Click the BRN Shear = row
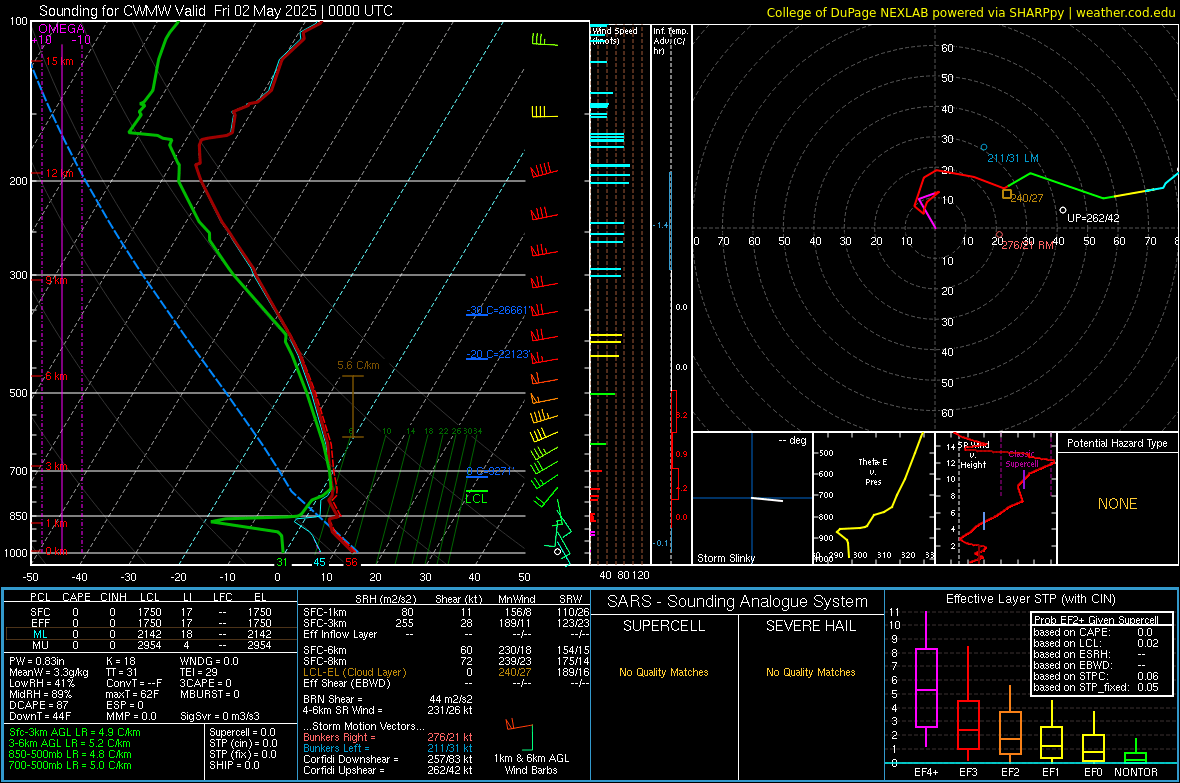The image size is (1180, 783). tap(388, 699)
